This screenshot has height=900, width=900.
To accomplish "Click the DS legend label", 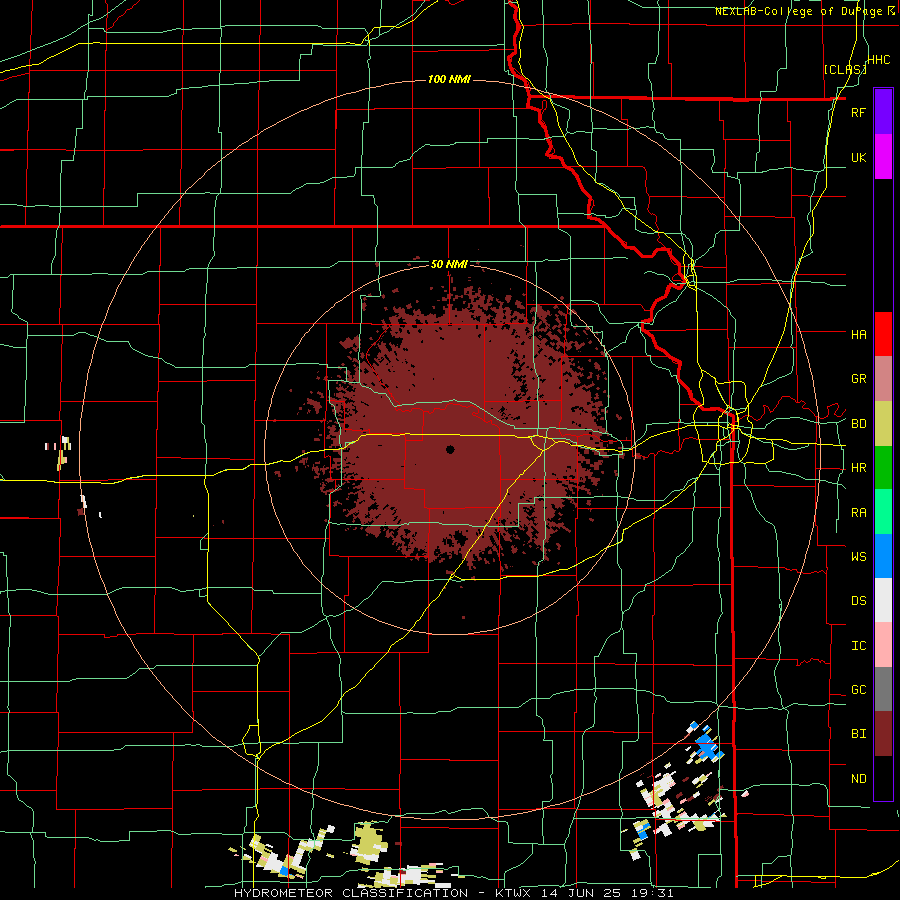I will click(x=858, y=601).
